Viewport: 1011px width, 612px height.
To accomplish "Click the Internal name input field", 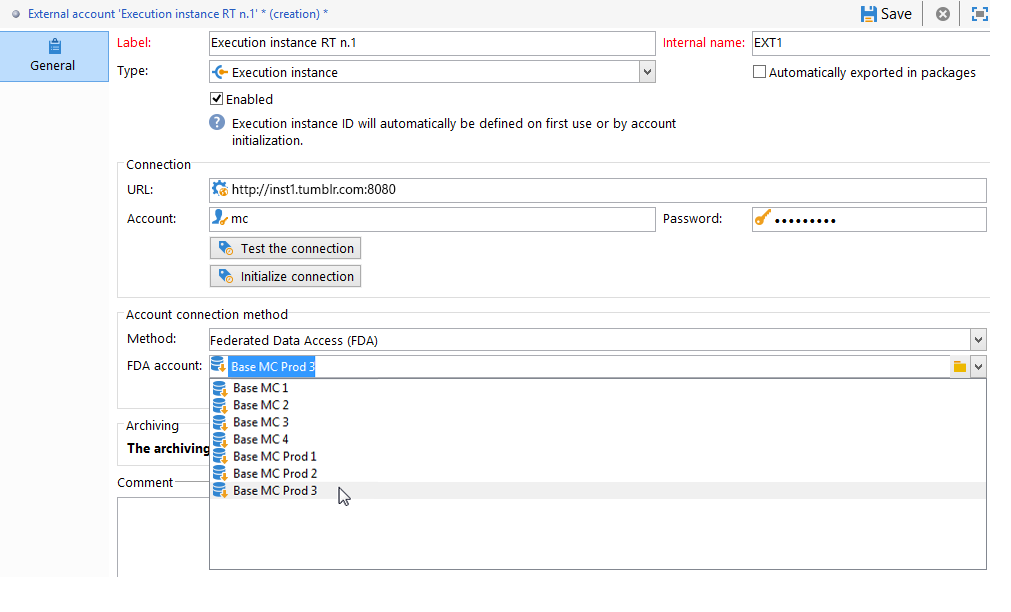I will (x=870, y=43).
